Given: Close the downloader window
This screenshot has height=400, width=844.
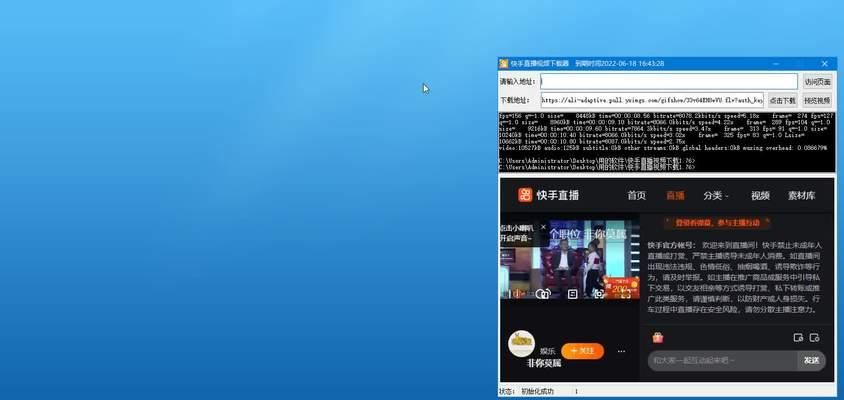Looking at the screenshot, I should (825, 64).
